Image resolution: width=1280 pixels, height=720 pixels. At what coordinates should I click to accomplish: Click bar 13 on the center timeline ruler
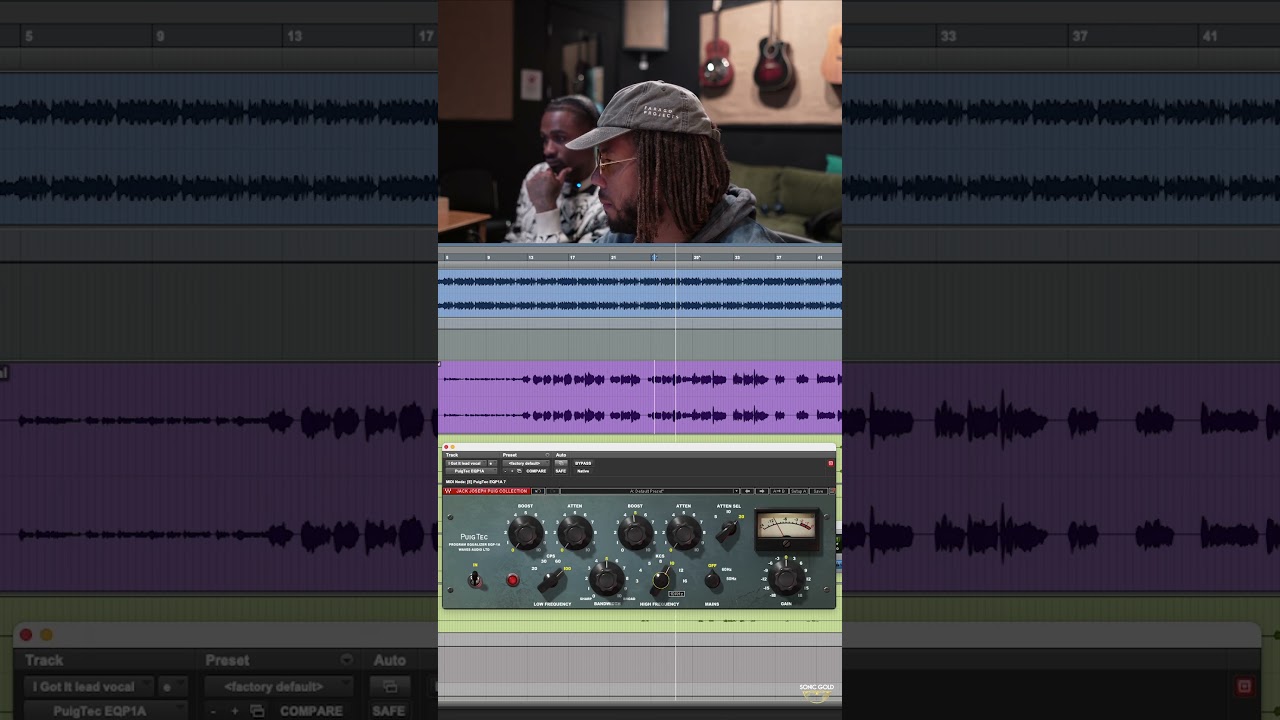click(531, 257)
